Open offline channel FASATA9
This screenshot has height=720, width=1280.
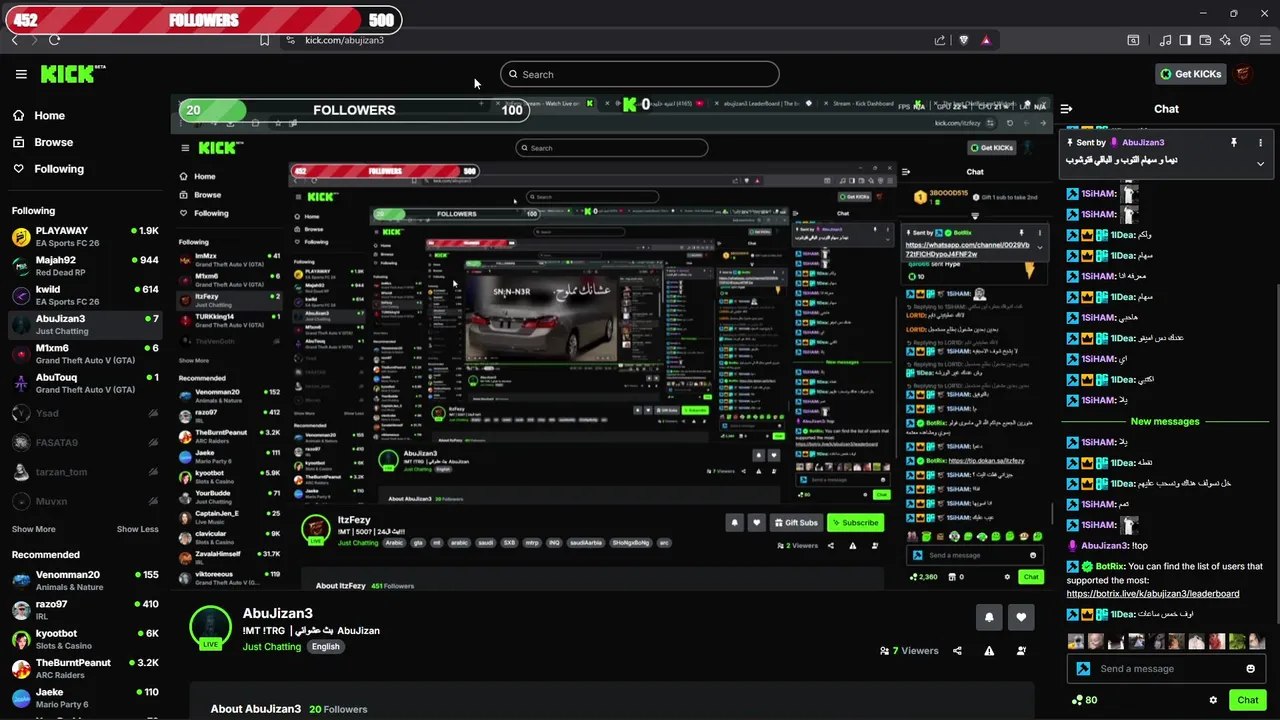85,442
